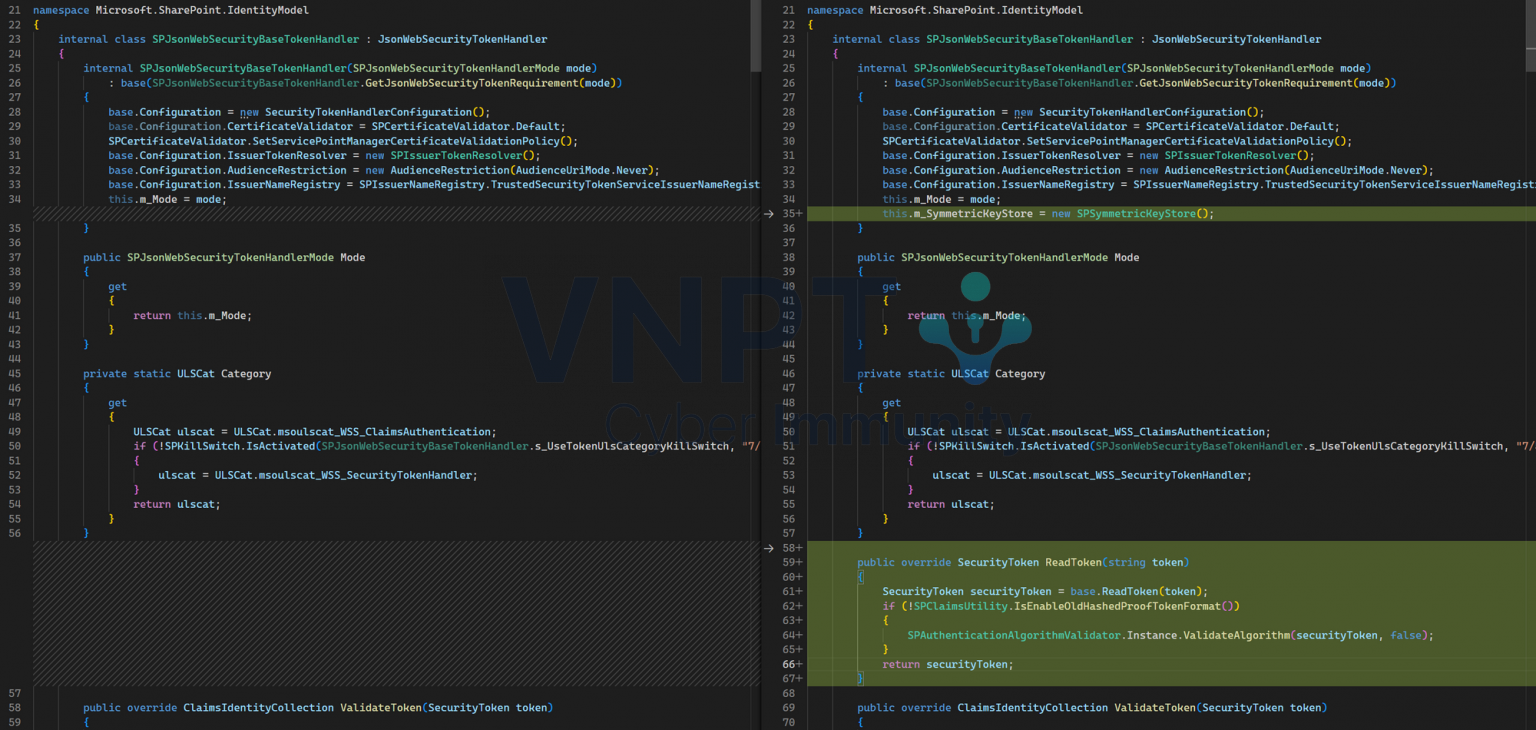Click msoulscat_WSS_ClaimsAuthentication line in left pane
This screenshot has width=1536, height=730.
pos(315,431)
